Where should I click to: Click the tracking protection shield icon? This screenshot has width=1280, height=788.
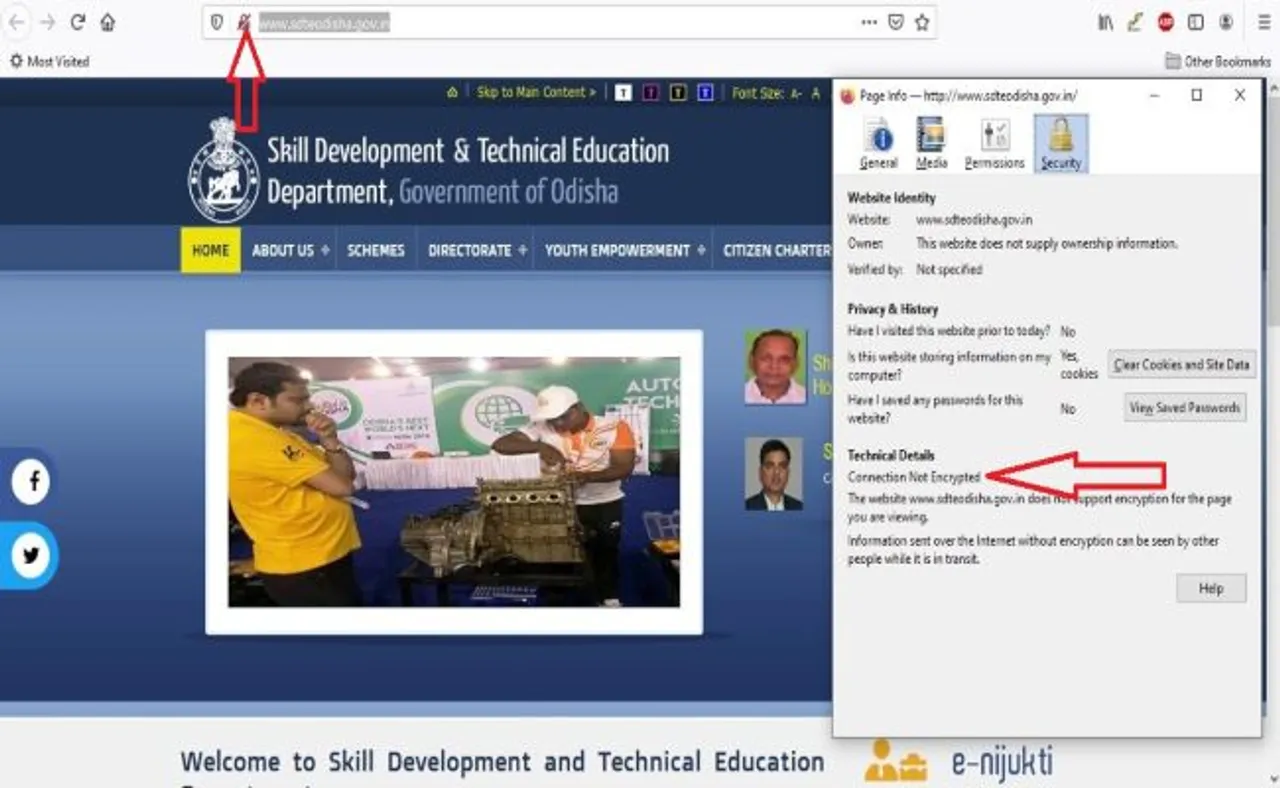coord(216,22)
